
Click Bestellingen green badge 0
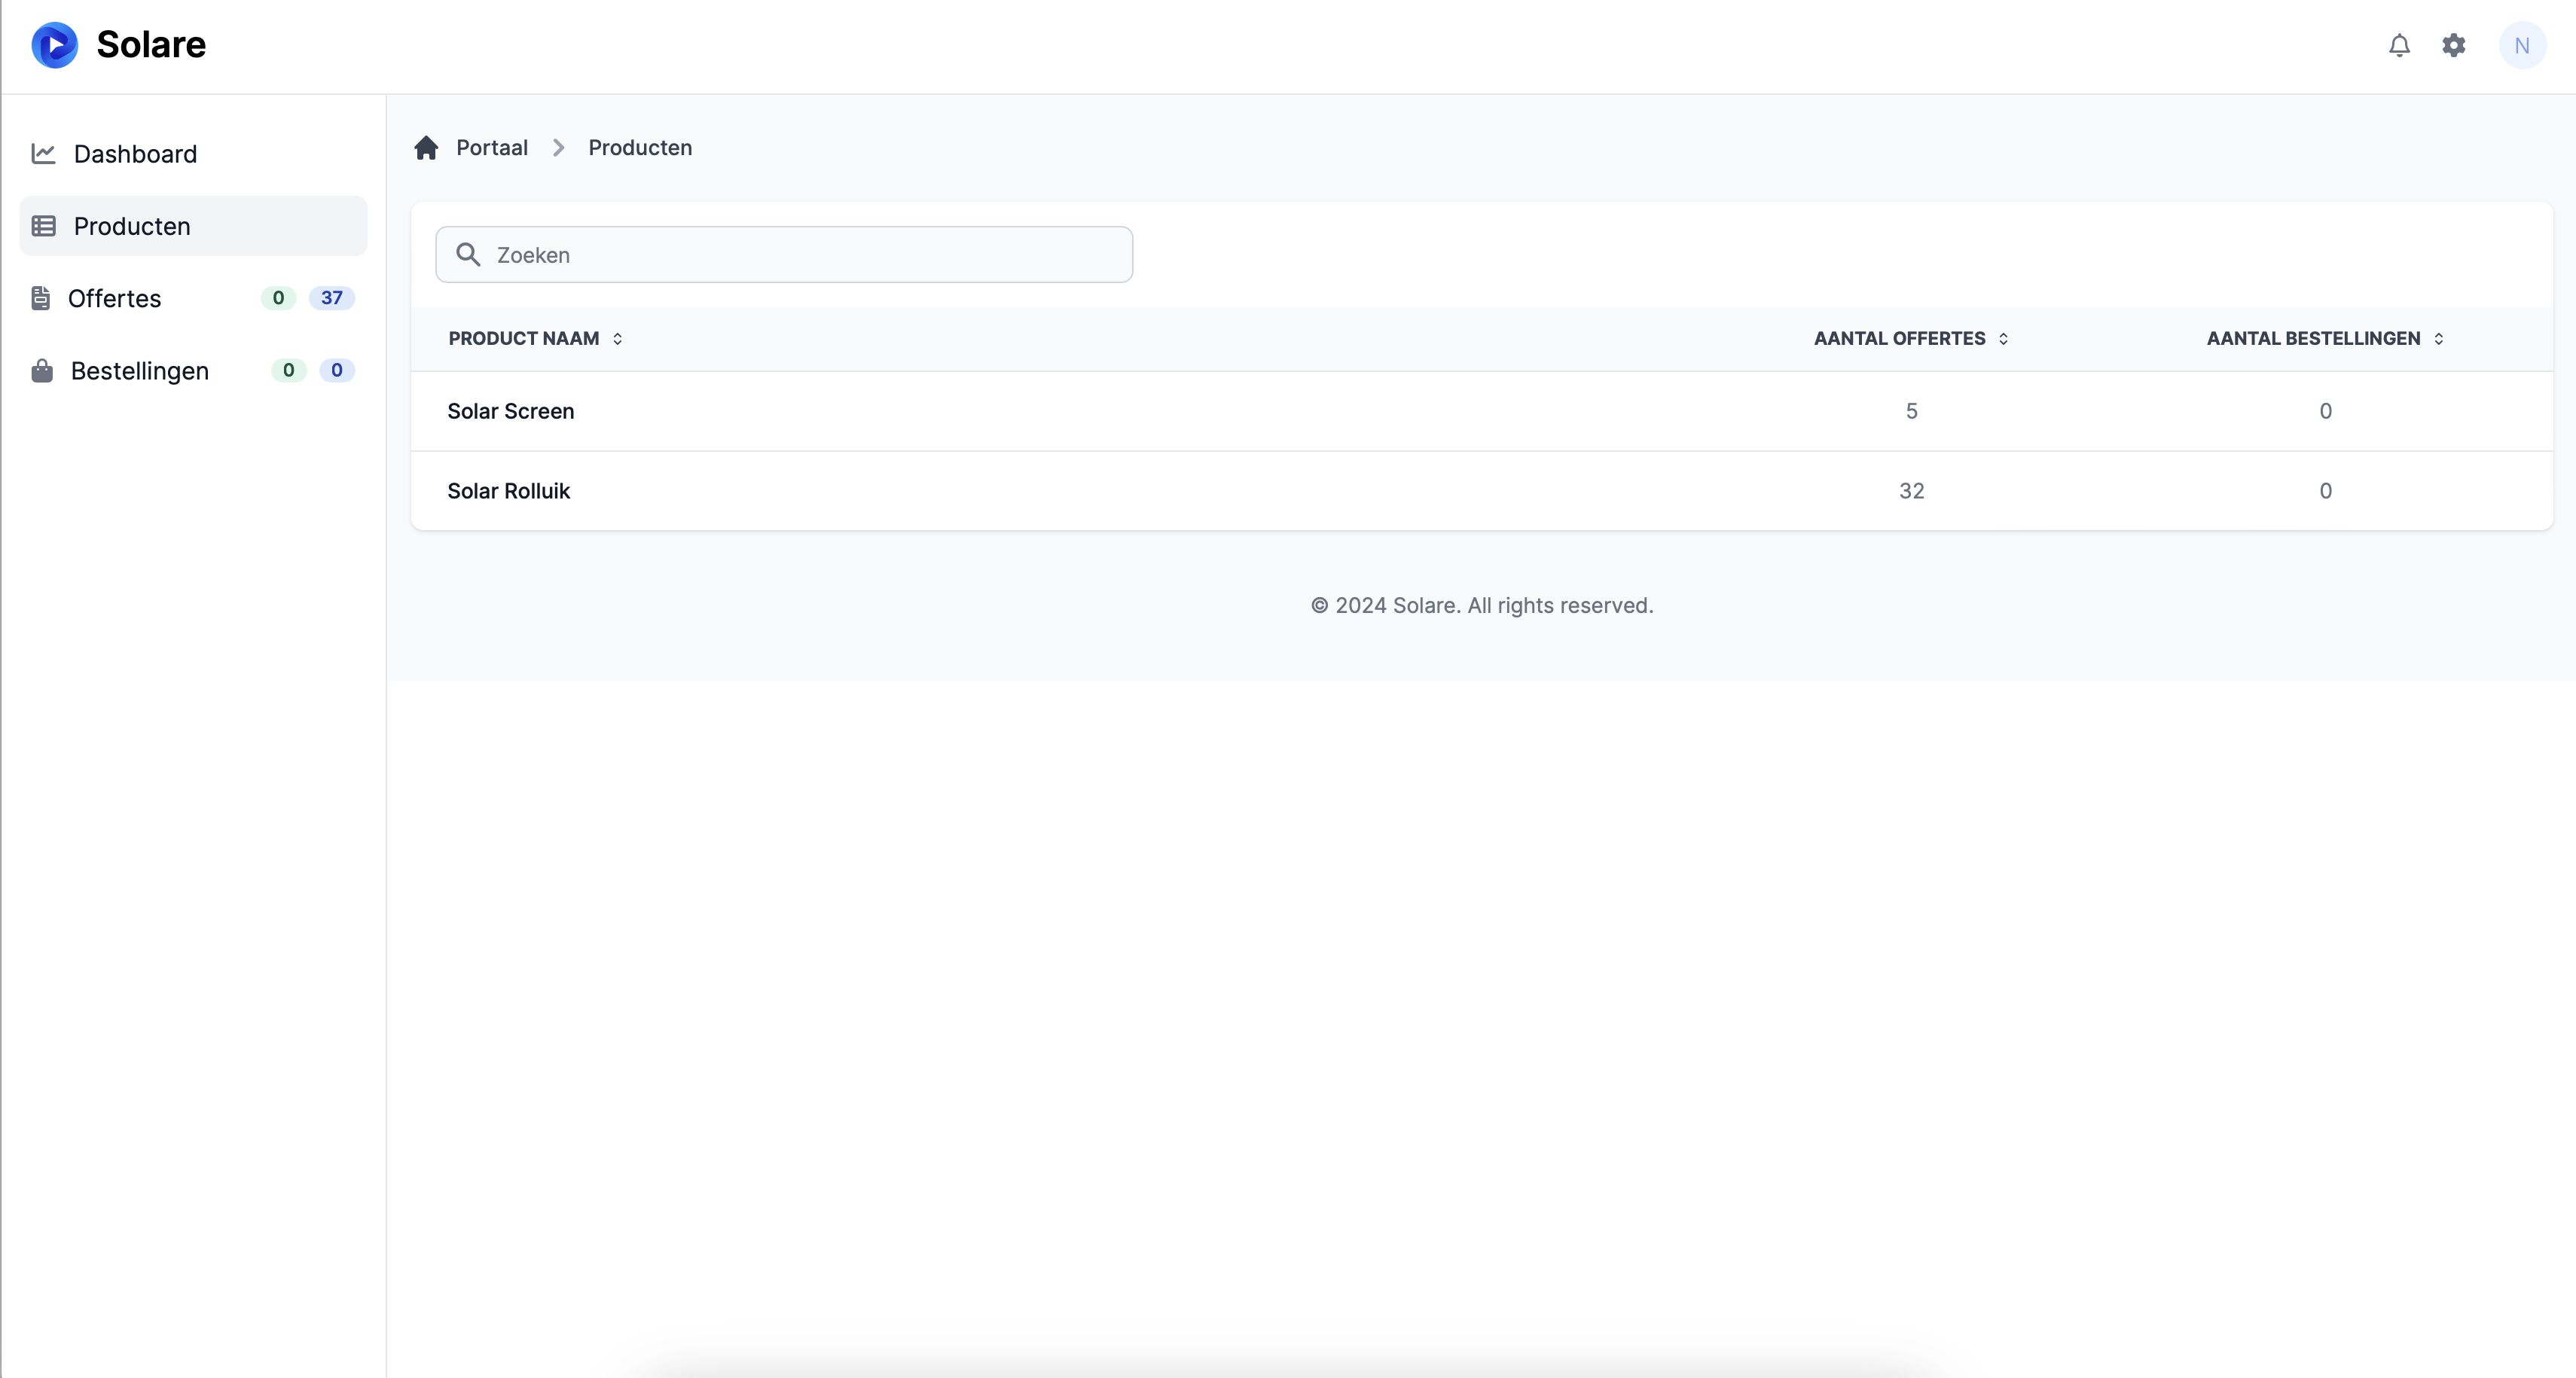[288, 370]
